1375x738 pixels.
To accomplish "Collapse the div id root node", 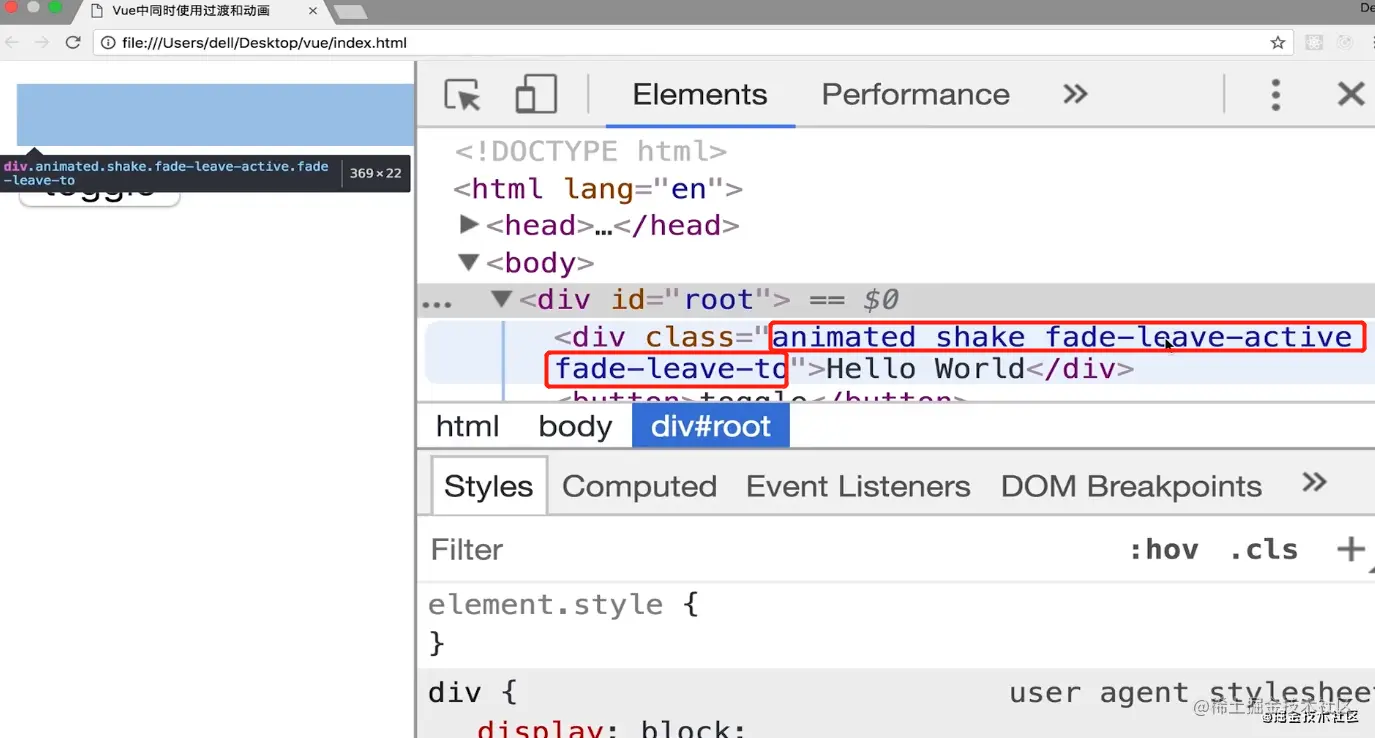I will coord(502,300).
